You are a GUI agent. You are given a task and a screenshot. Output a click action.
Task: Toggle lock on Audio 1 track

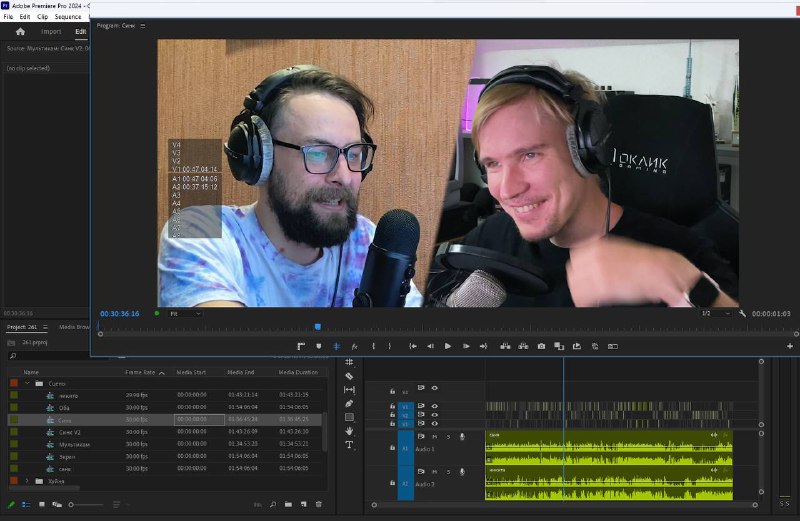[392, 448]
